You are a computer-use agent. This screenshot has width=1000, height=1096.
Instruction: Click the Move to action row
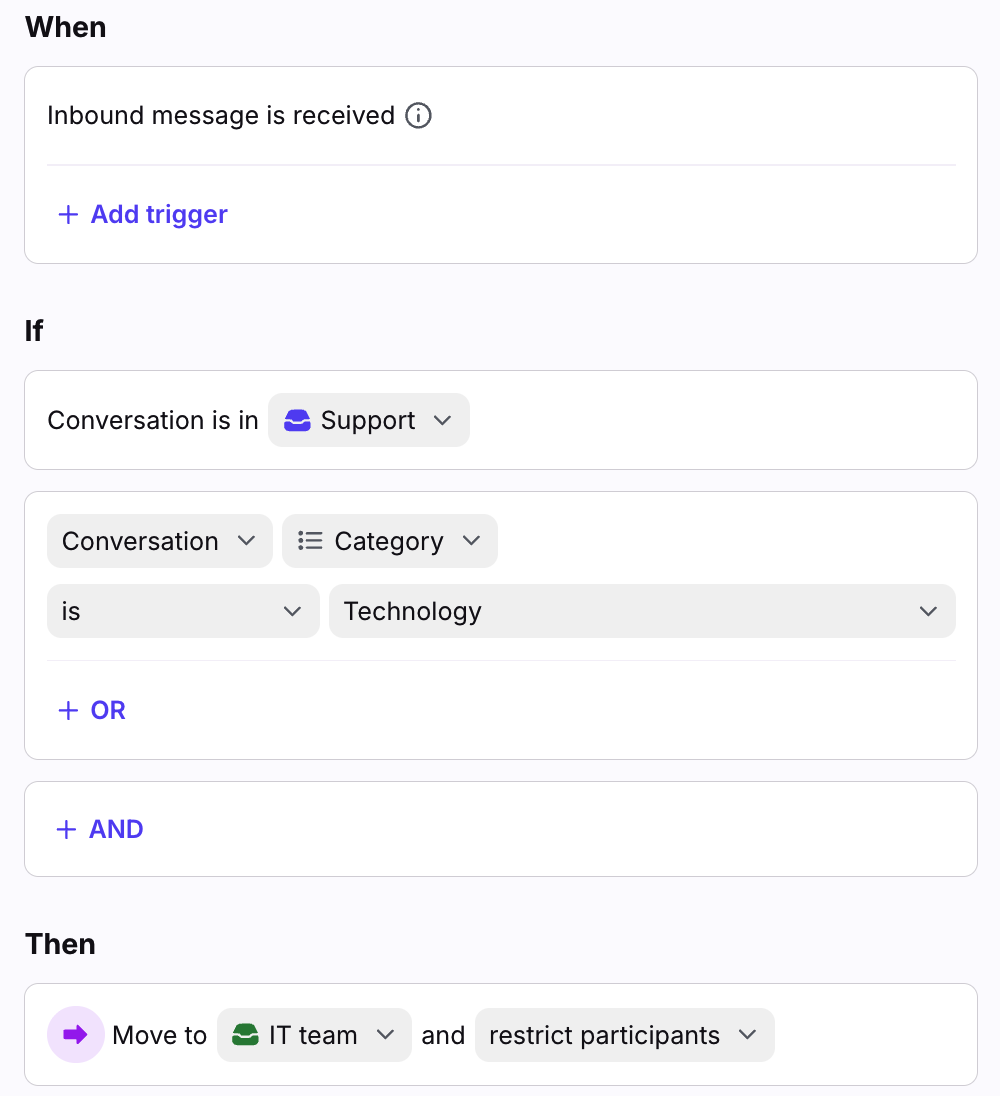coord(160,1035)
